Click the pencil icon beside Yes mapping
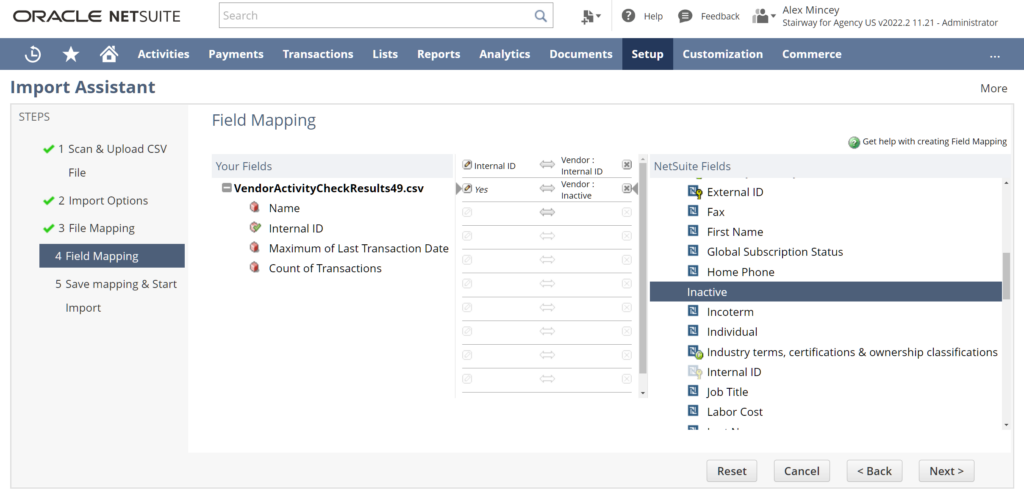 tap(467, 189)
